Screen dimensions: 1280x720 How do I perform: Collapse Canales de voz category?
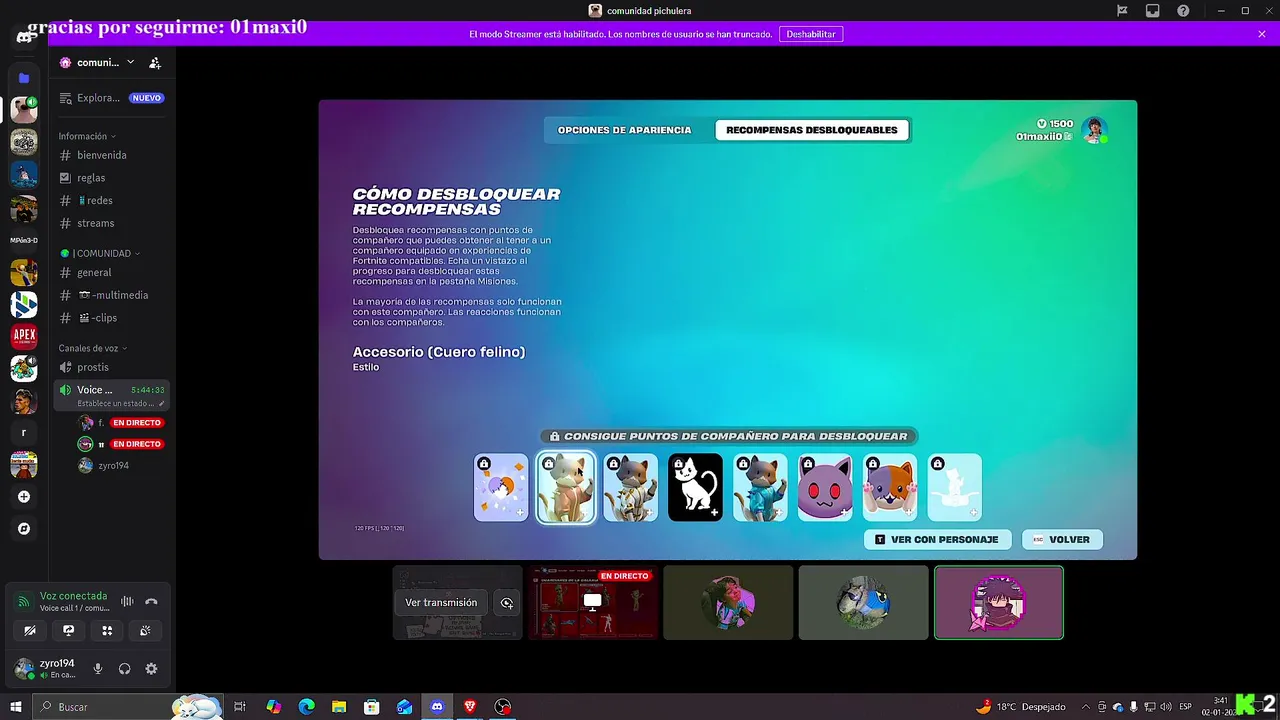point(93,348)
